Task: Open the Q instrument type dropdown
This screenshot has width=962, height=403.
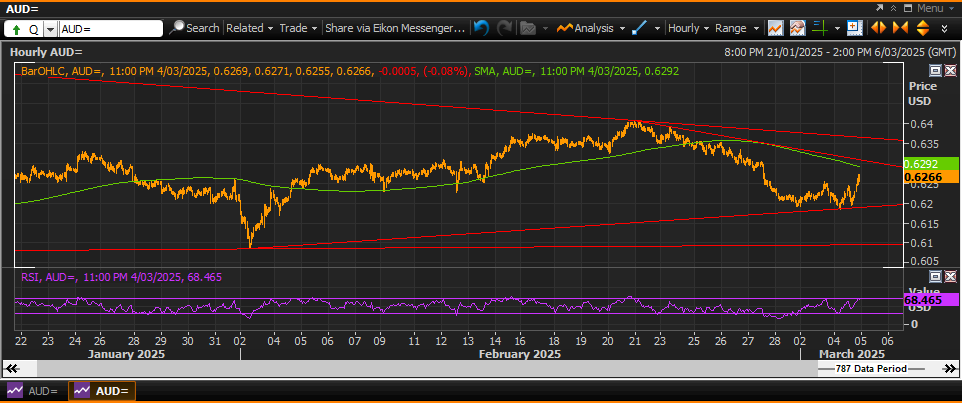Action: pos(50,29)
